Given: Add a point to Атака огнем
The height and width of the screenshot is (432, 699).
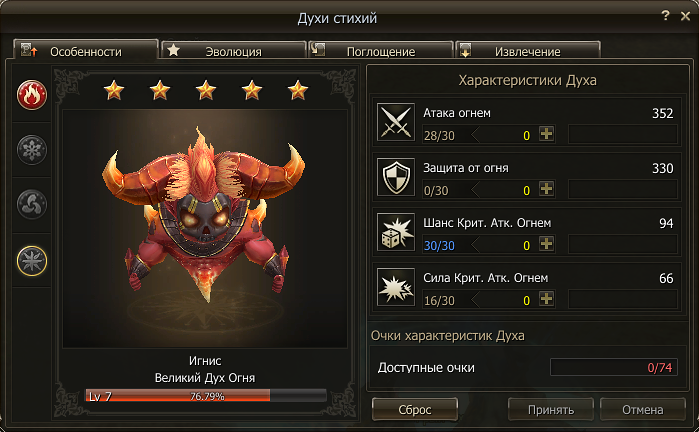Looking at the screenshot, I should pos(546,134).
